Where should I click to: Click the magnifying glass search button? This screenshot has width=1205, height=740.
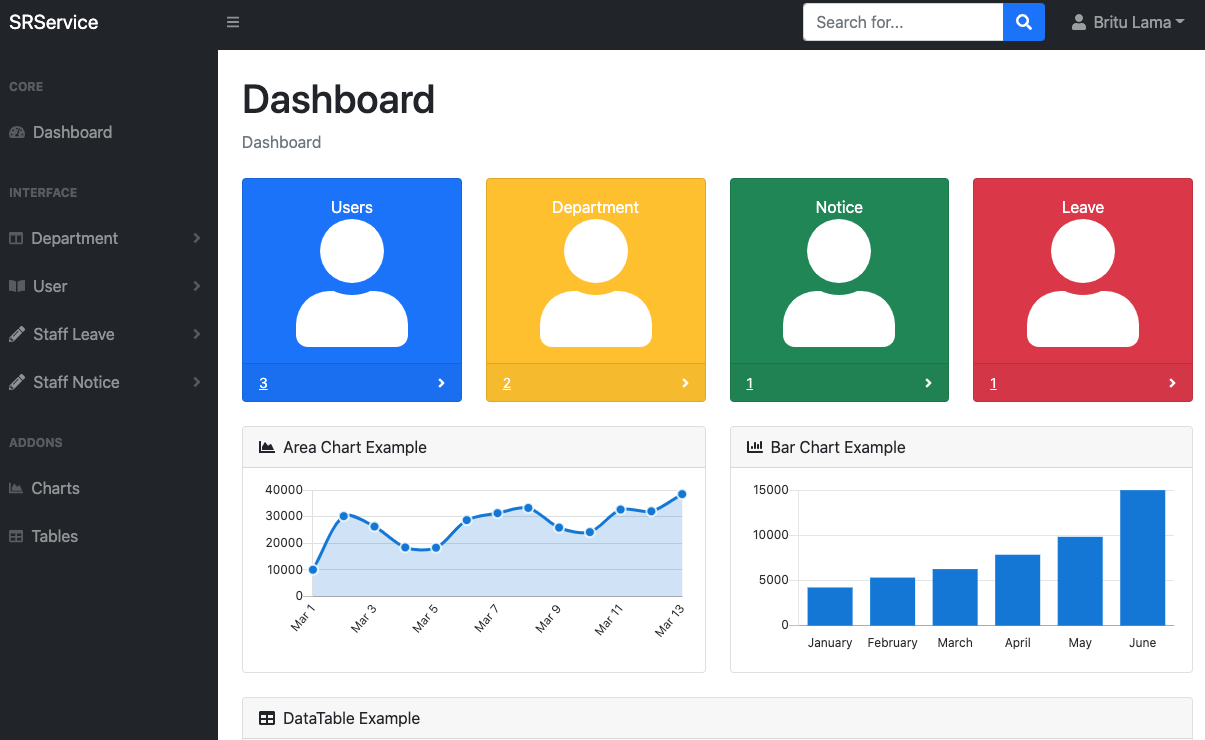point(1023,22)
